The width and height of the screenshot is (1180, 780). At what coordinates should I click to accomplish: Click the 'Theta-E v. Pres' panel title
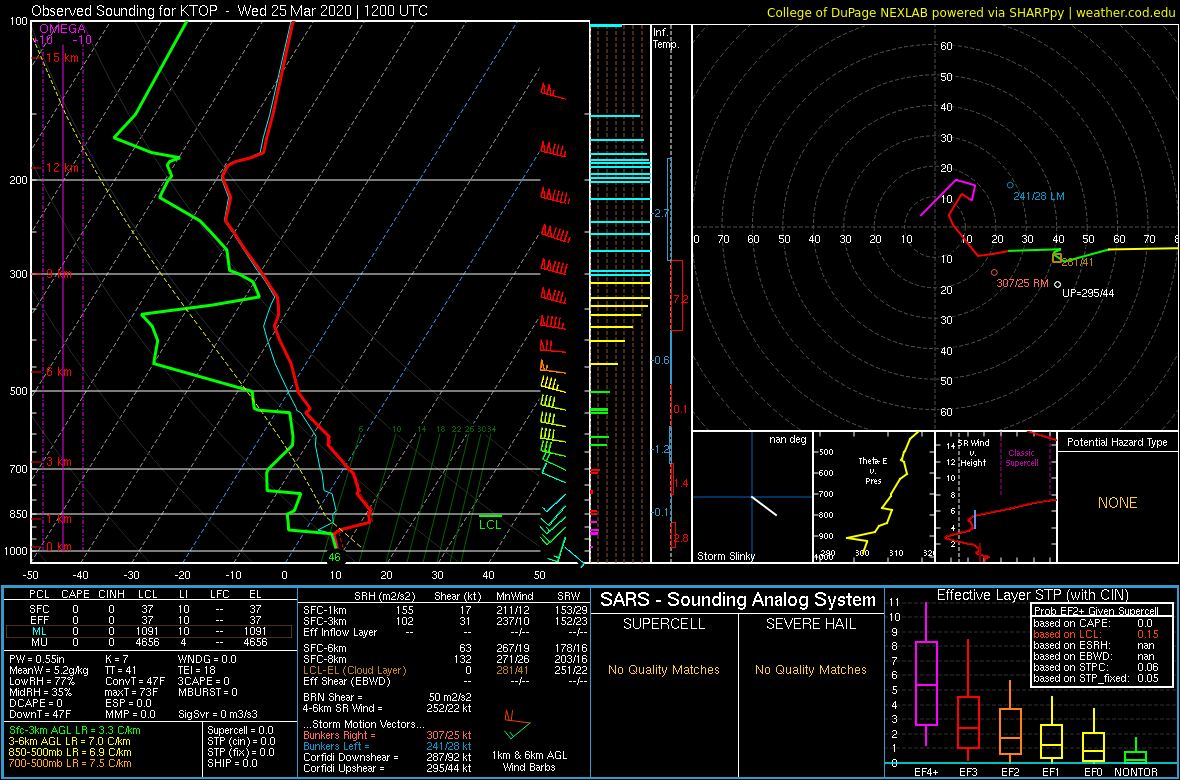click(x=875, y=472)
